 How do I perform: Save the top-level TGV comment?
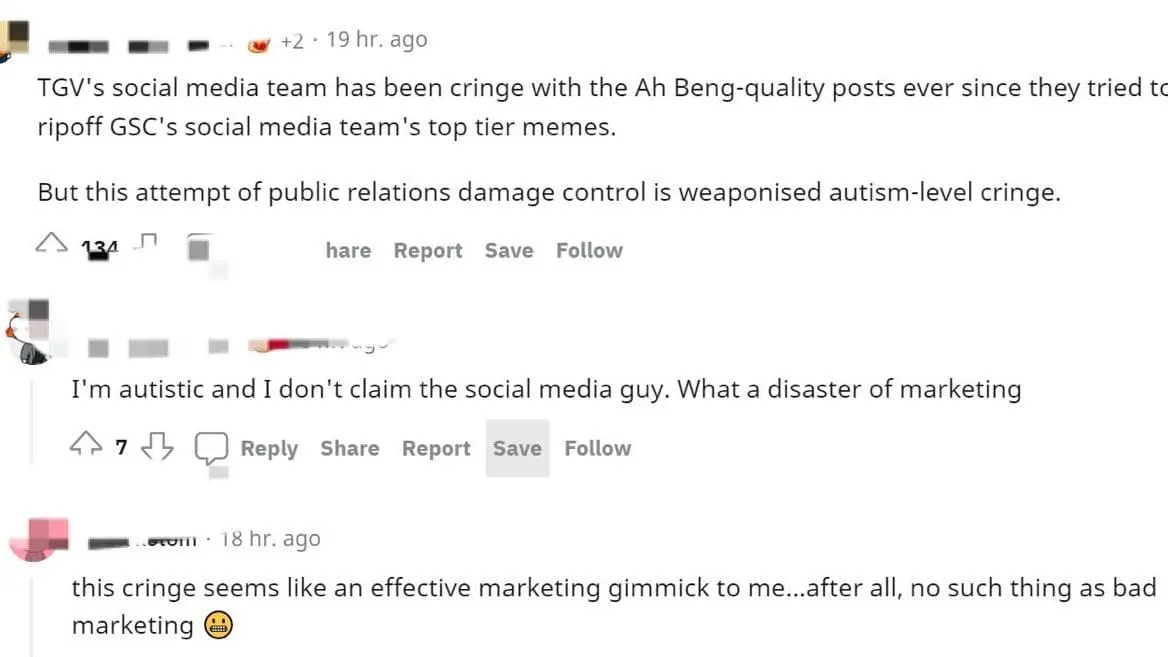(509, 251)
